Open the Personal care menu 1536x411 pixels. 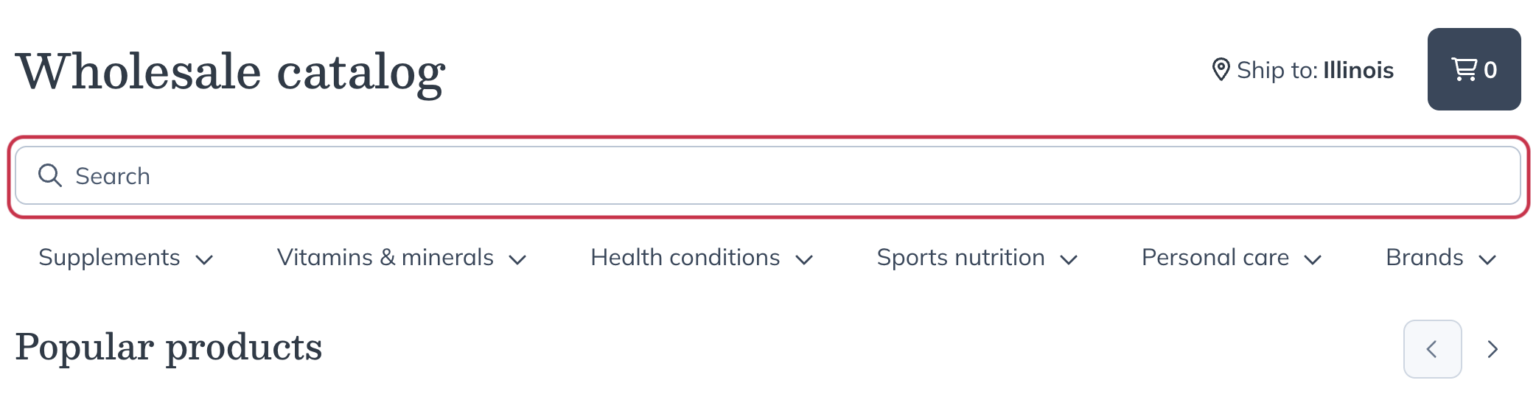1215,258
